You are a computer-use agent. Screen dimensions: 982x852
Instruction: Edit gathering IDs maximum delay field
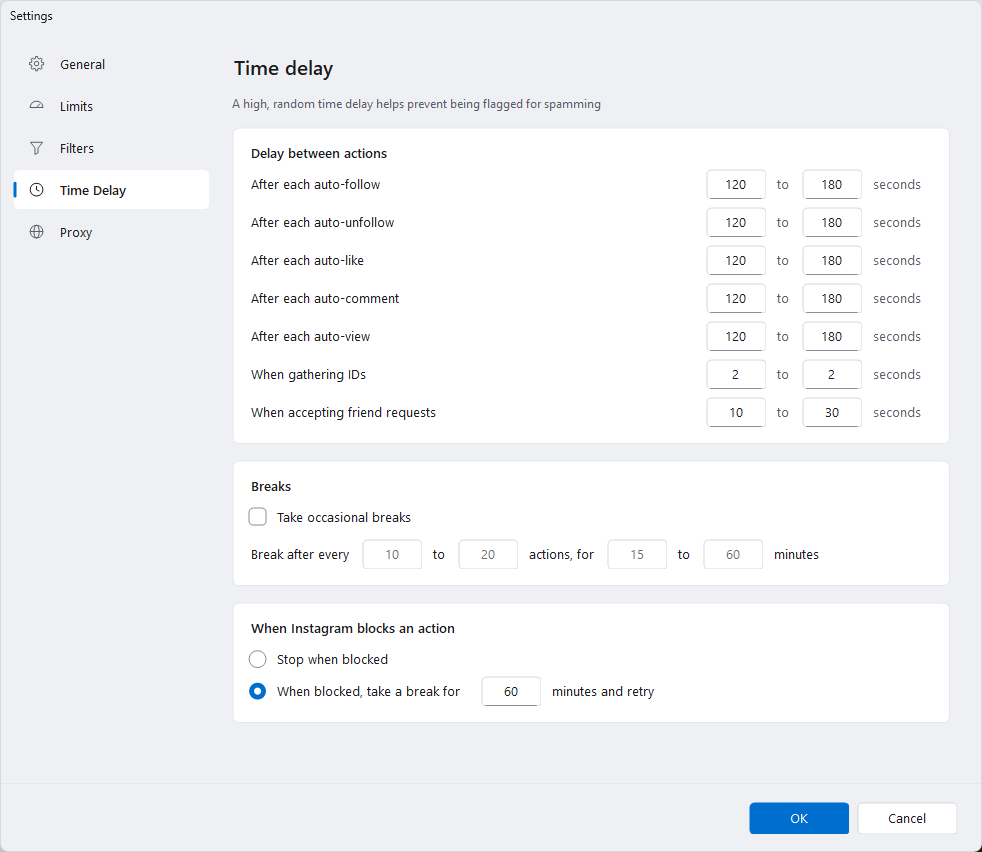coord(832,375)
